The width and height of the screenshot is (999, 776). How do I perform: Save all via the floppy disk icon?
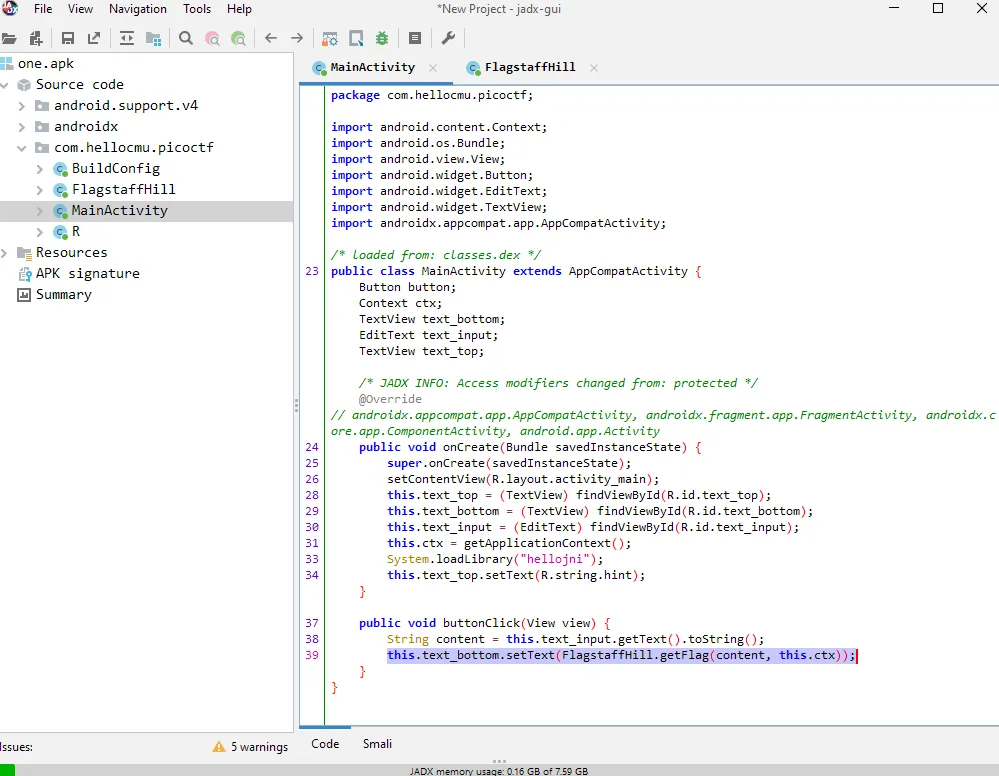(68, 38)
